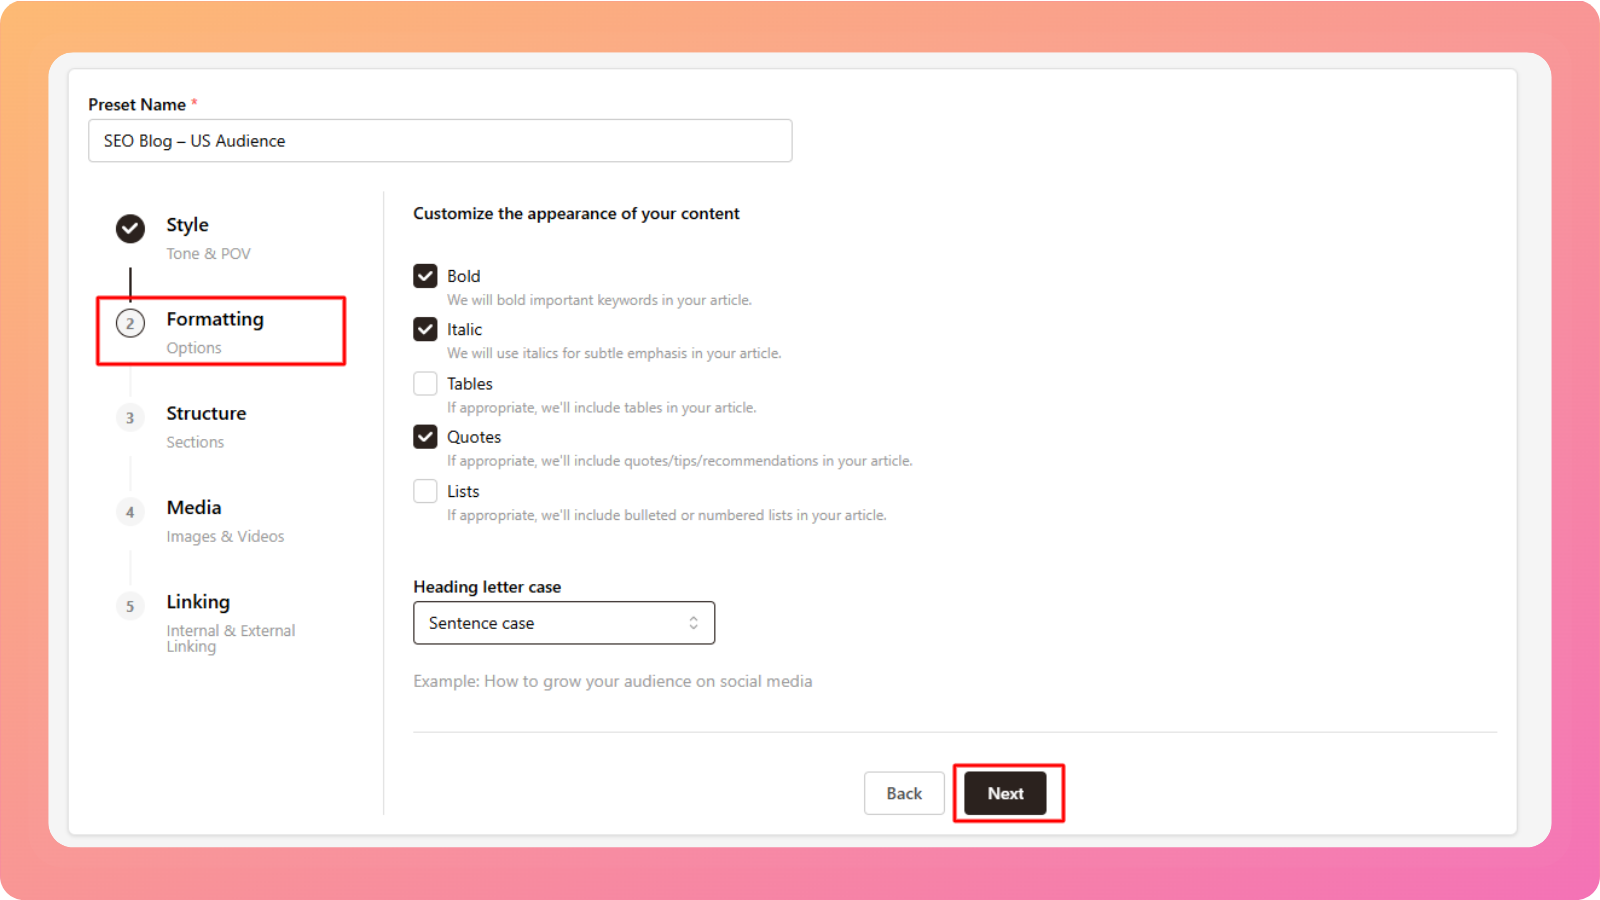Open the Media step label
The height and width of the screenshot is (900, 1600).
194,508
